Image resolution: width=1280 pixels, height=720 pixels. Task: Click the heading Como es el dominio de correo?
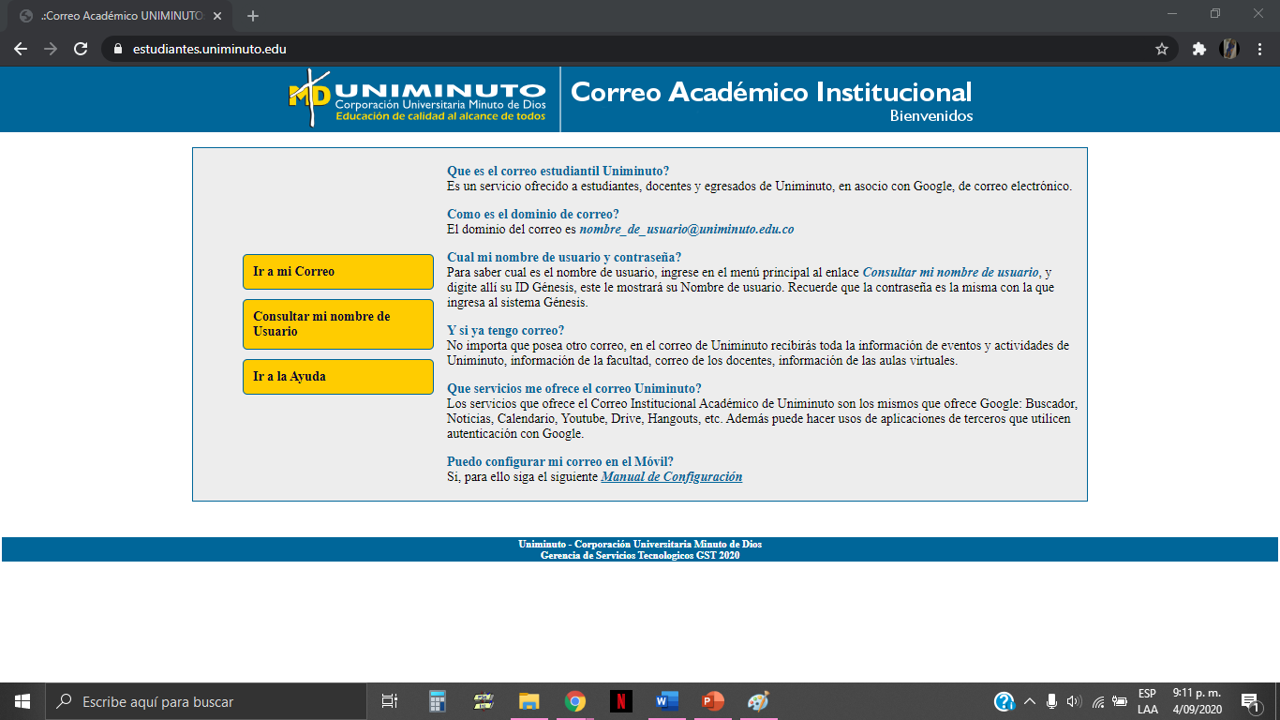tap(533, 214)
